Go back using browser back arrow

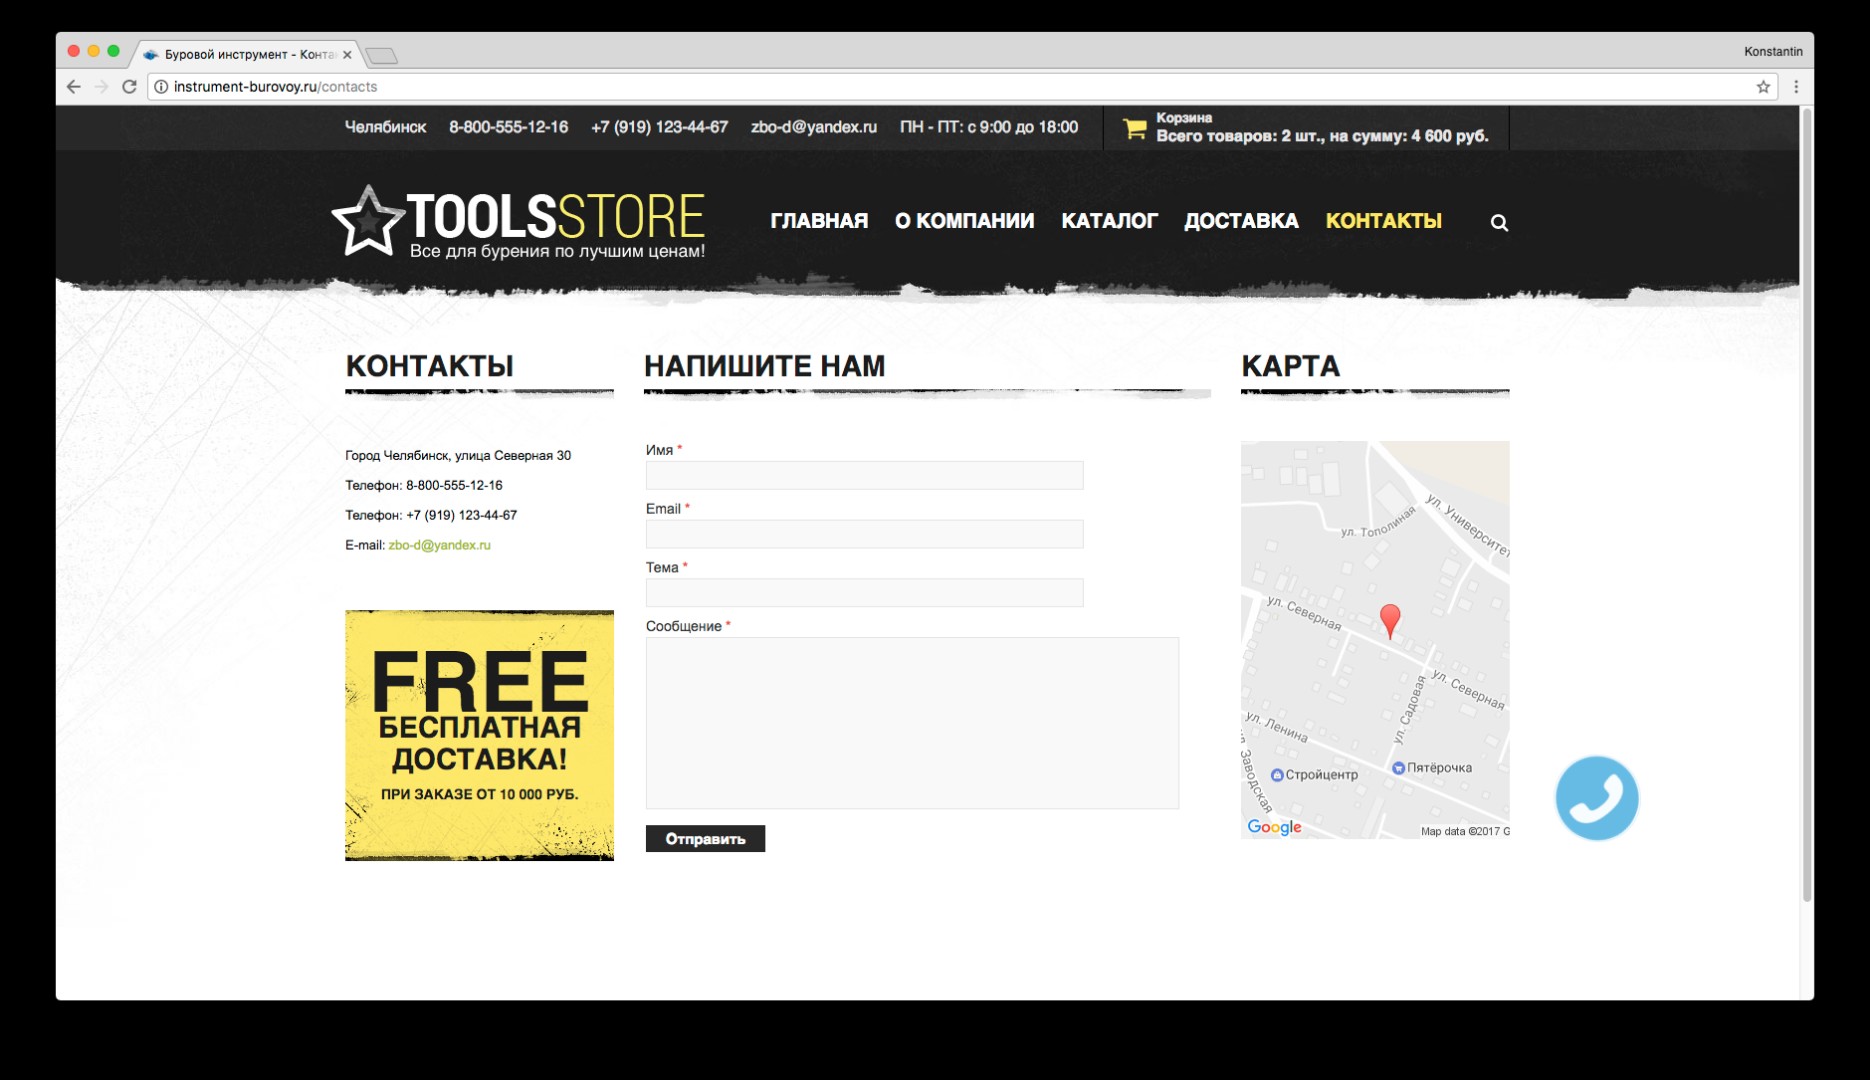click(x=74, y=87)
